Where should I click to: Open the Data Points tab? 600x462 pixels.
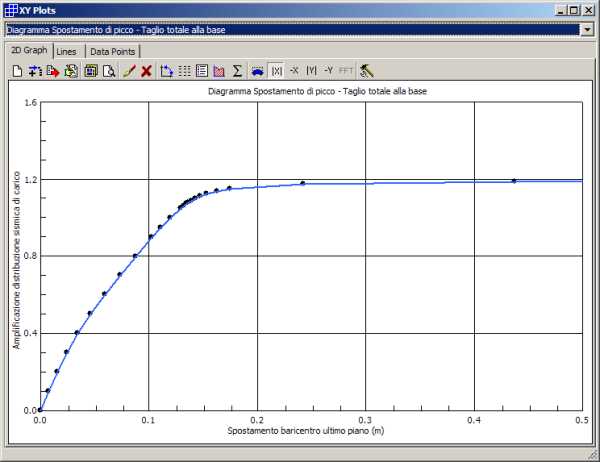pyautogui.click(x=113, y=51)
